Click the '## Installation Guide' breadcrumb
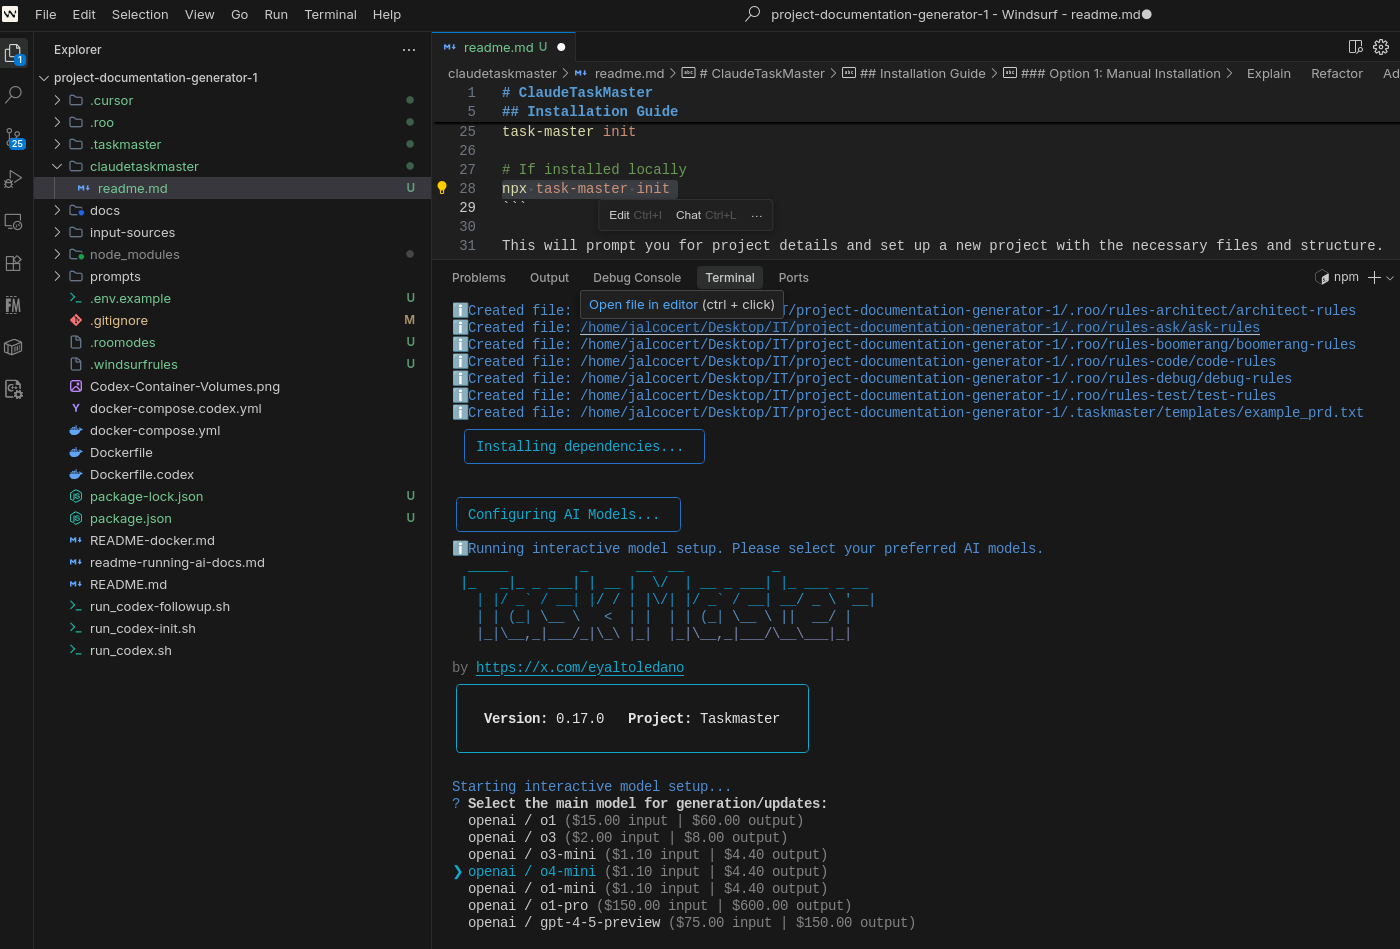Screen dimensions: 1400x949 point(914,73)
